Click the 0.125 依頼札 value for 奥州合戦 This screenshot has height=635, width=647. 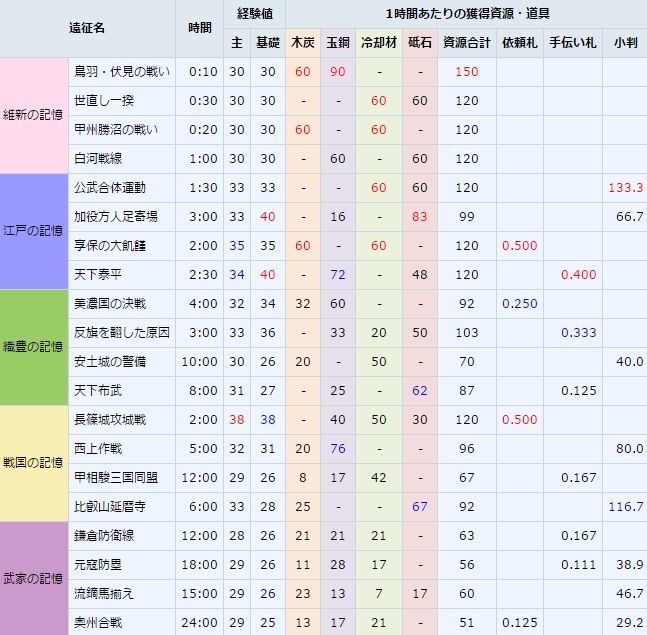coord(519,622)
